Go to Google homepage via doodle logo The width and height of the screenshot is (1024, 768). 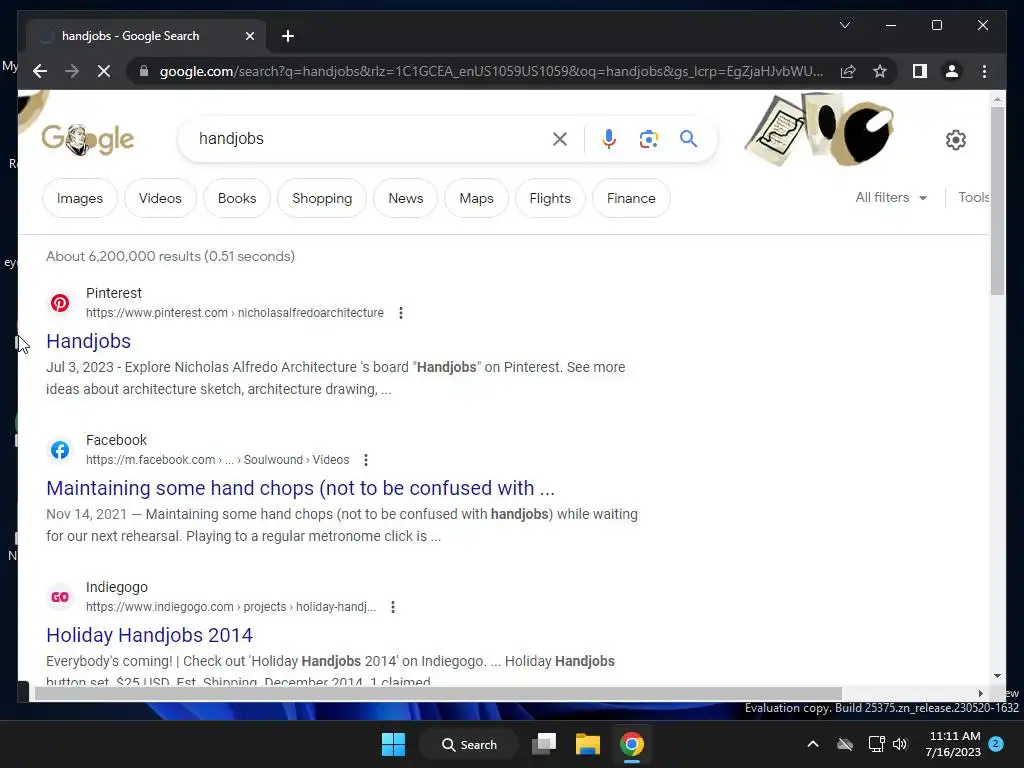coord(88,139)
